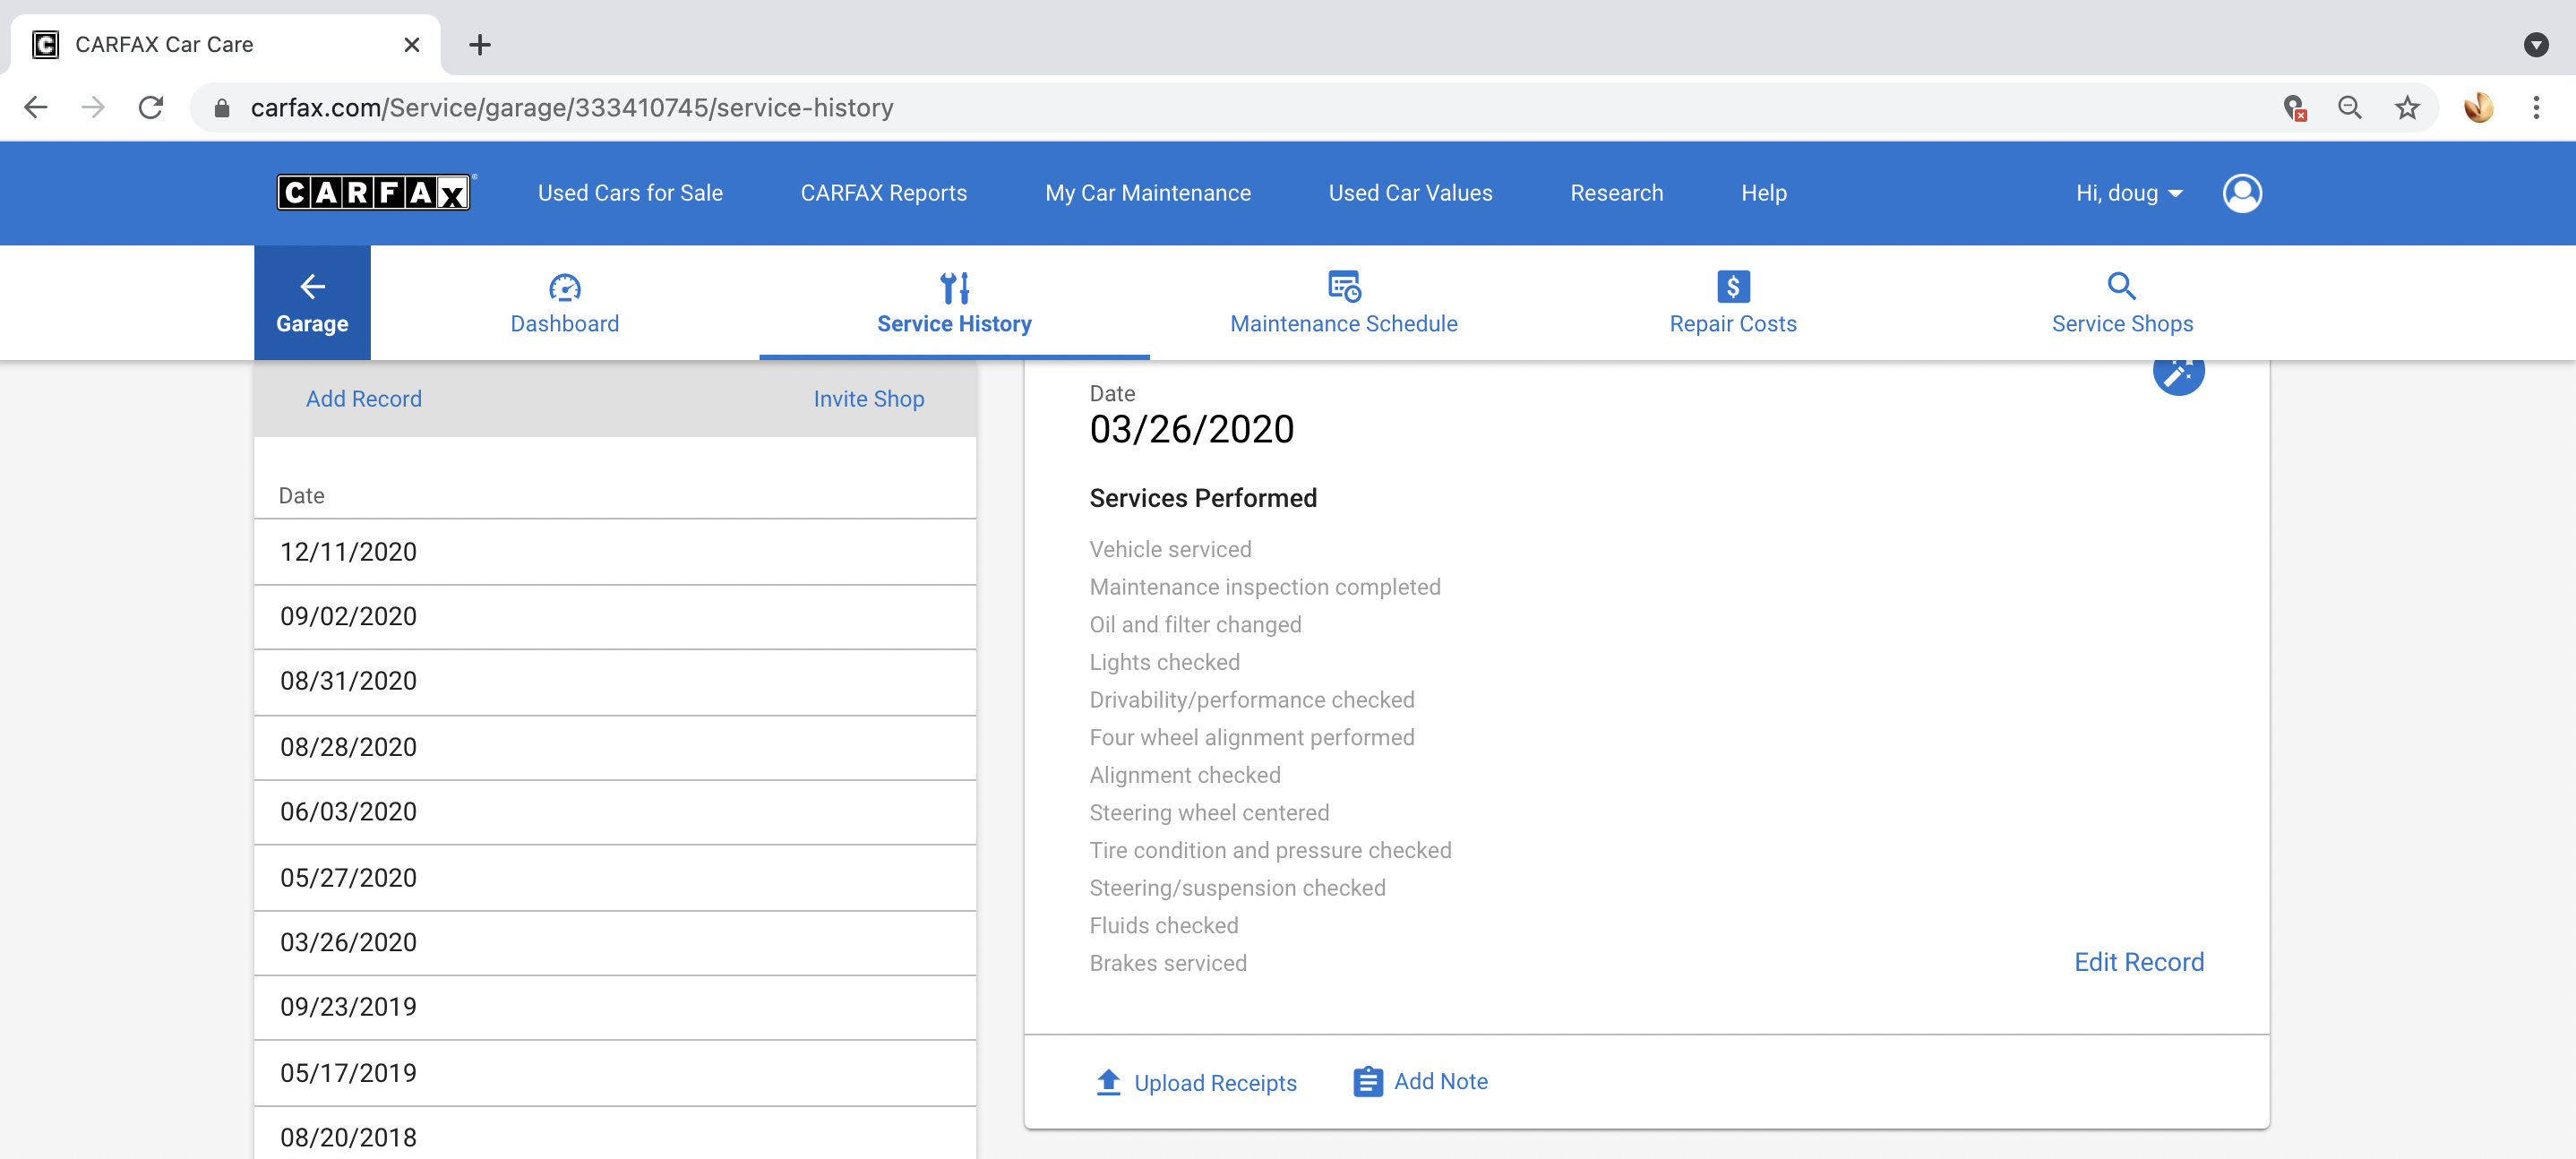Click the Service History wrench icon
2576x1159 pixels.
[x=954, y=287]
